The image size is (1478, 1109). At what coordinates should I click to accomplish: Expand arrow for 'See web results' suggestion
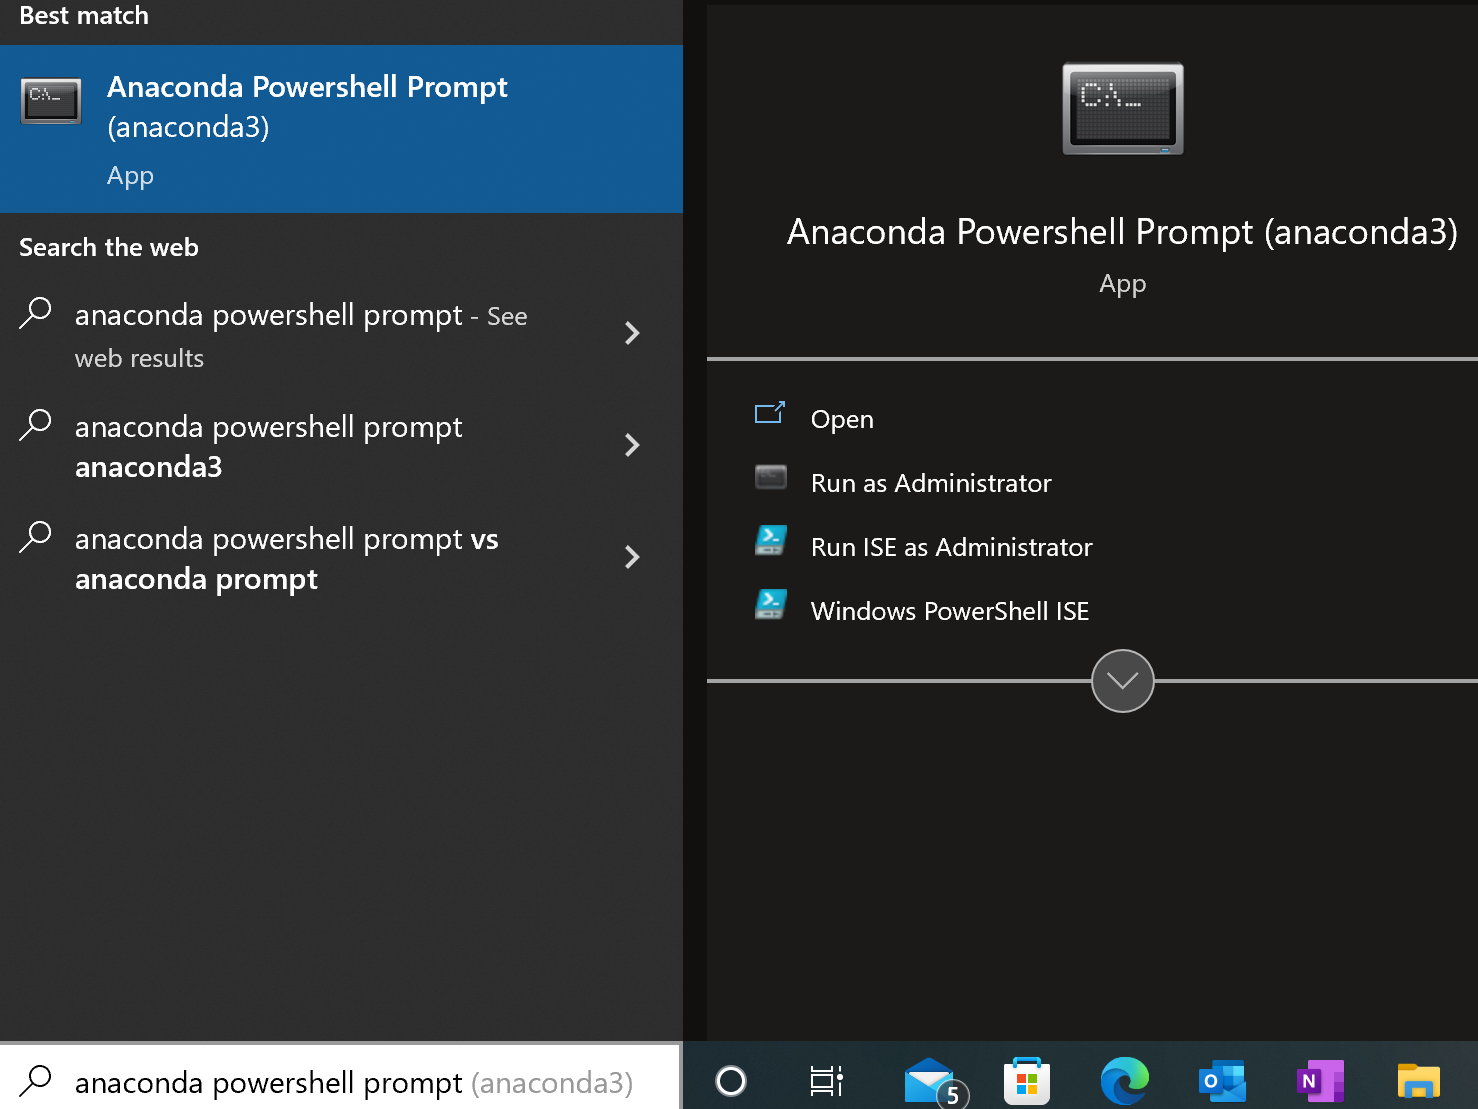coord(632,333)
